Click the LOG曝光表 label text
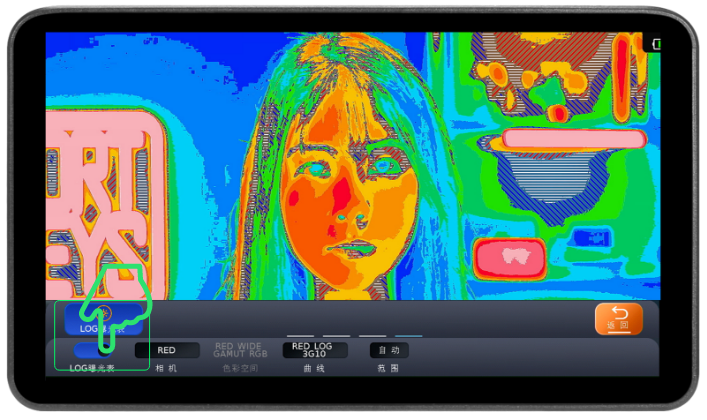This screenshot has height=420, width=707. point(92,368)
